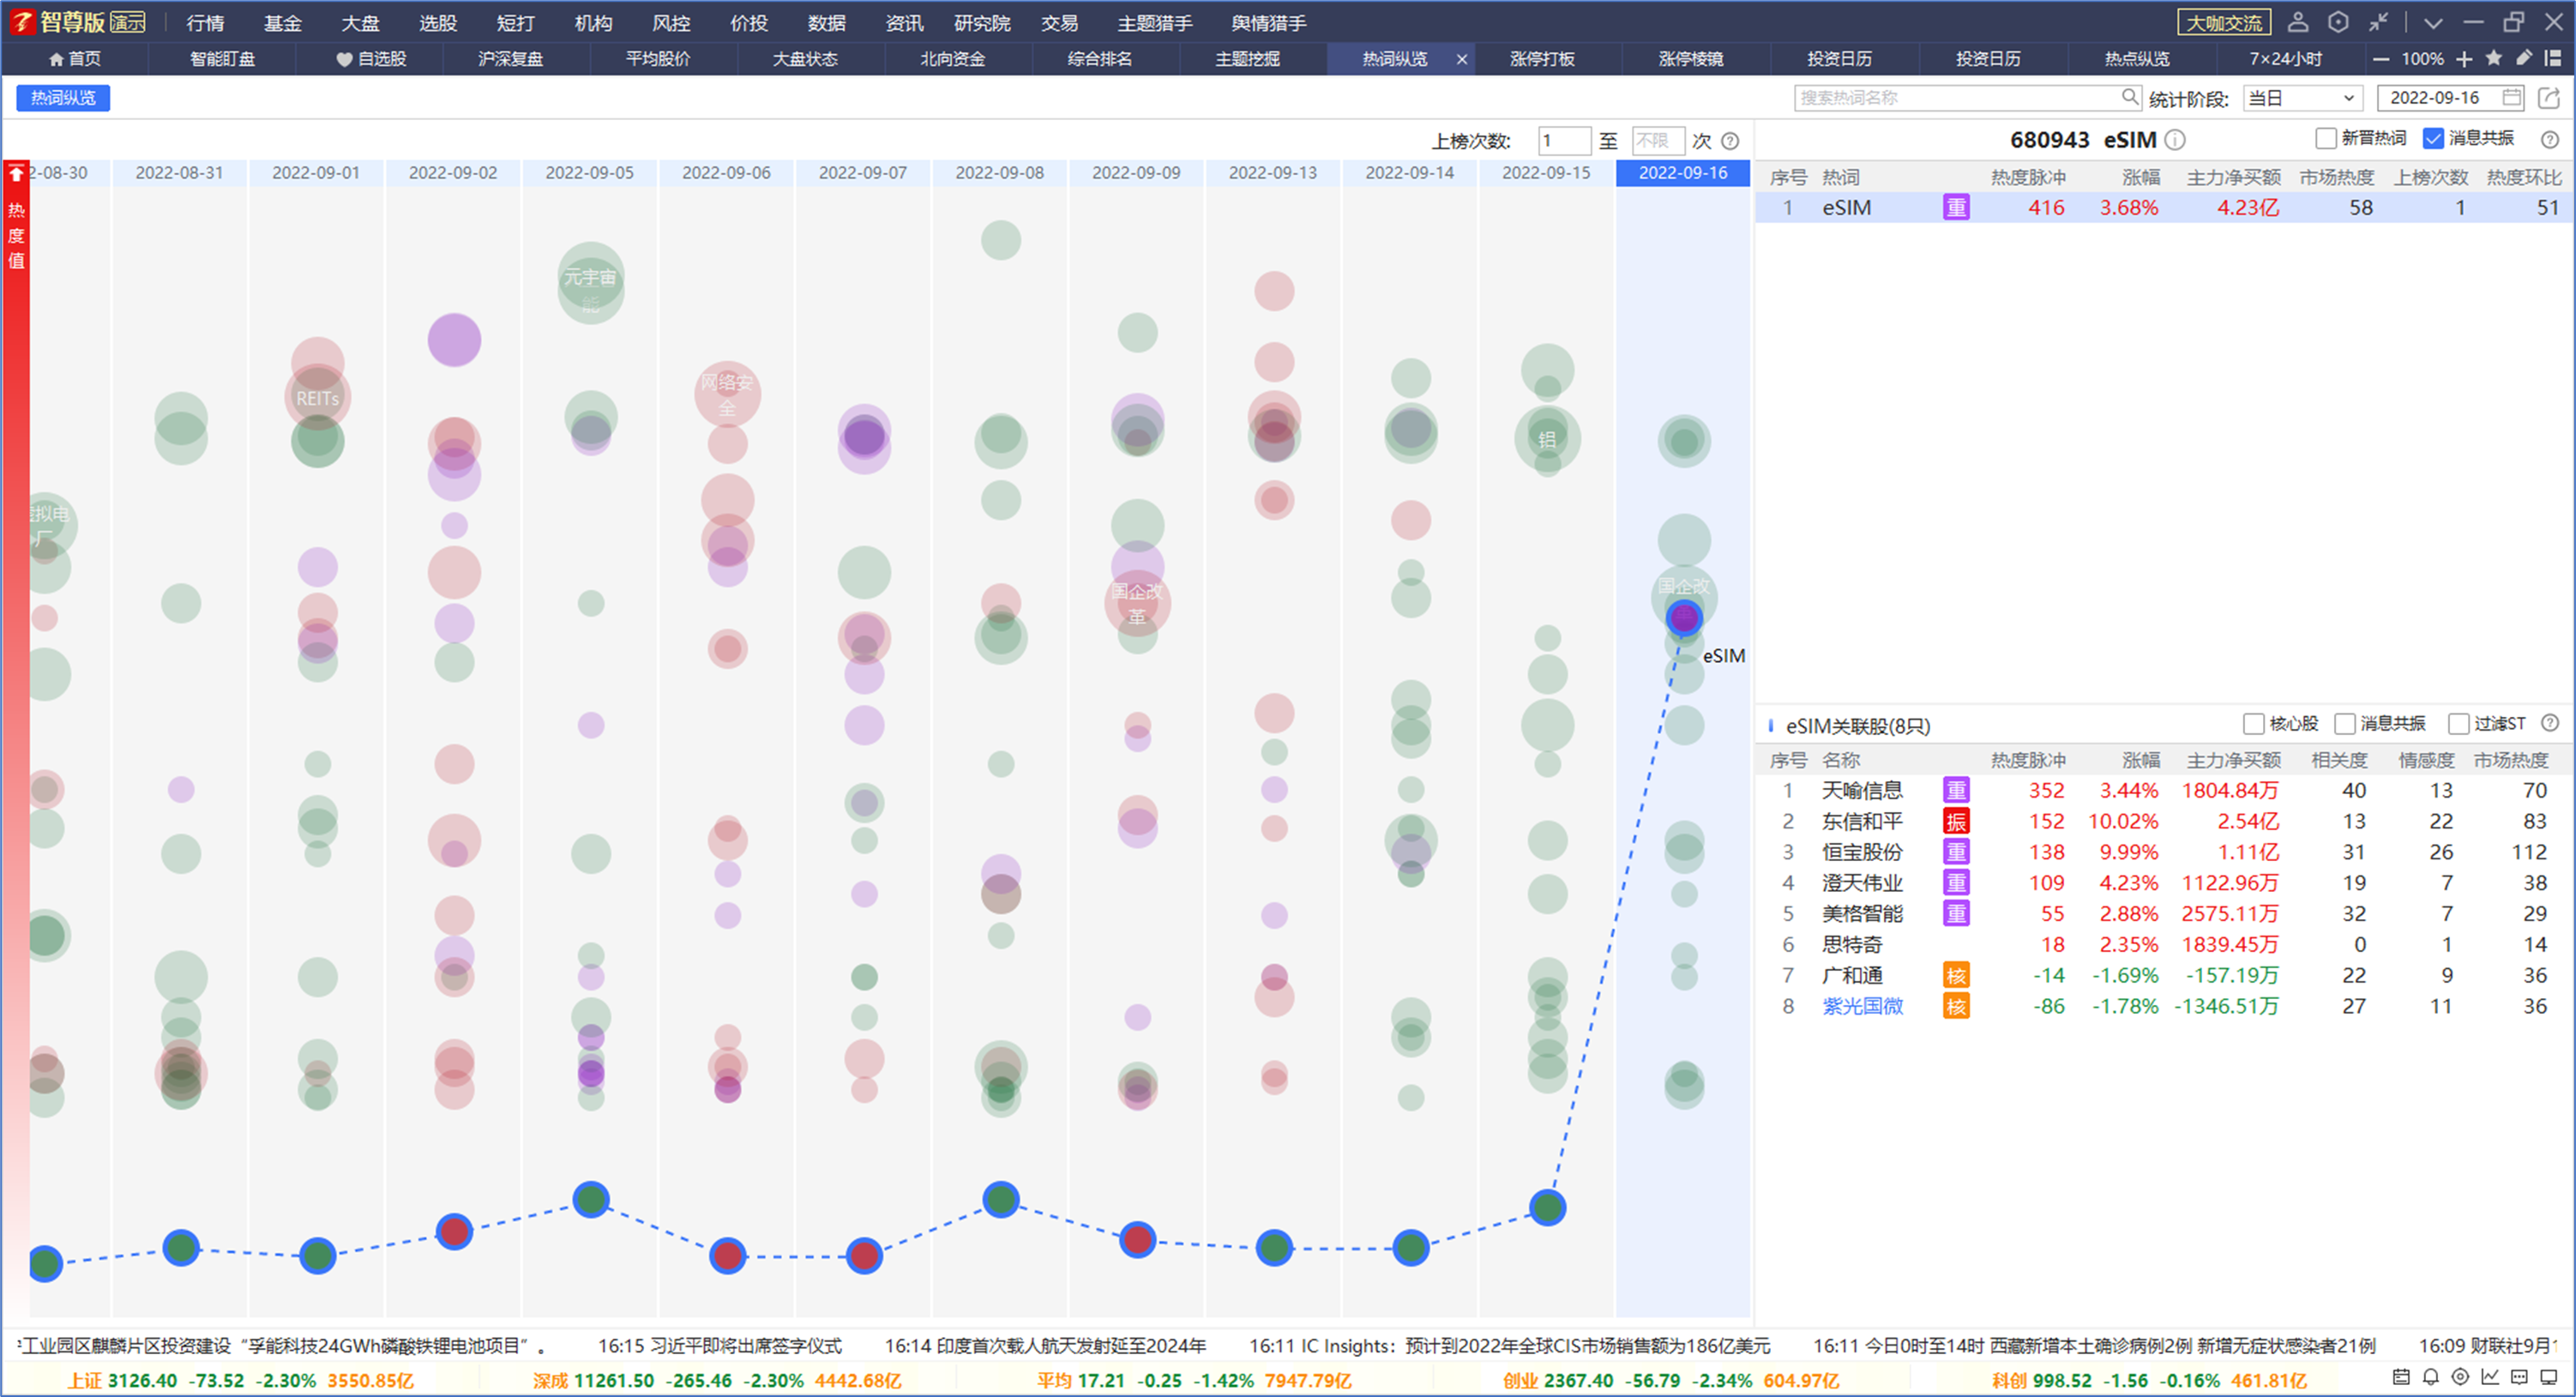Click the REITs bubble on 2022-09-01
The width and height of the screenshot is (2576, 1397).
(317, 398)
